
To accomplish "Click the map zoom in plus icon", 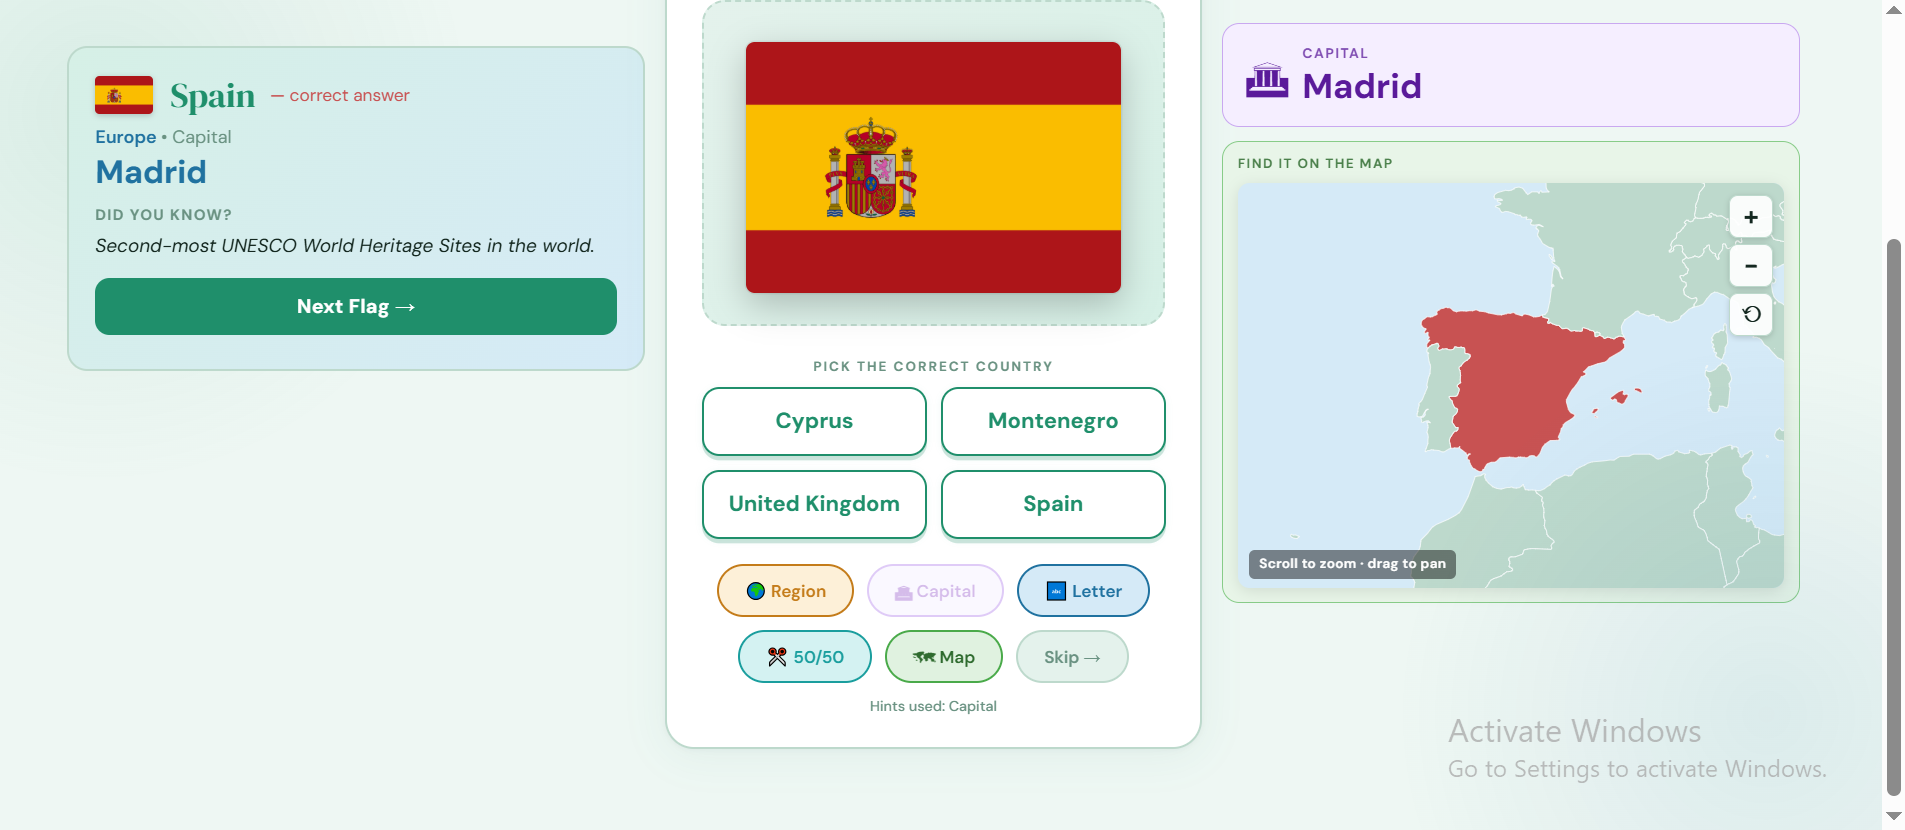I will 1751,217.
